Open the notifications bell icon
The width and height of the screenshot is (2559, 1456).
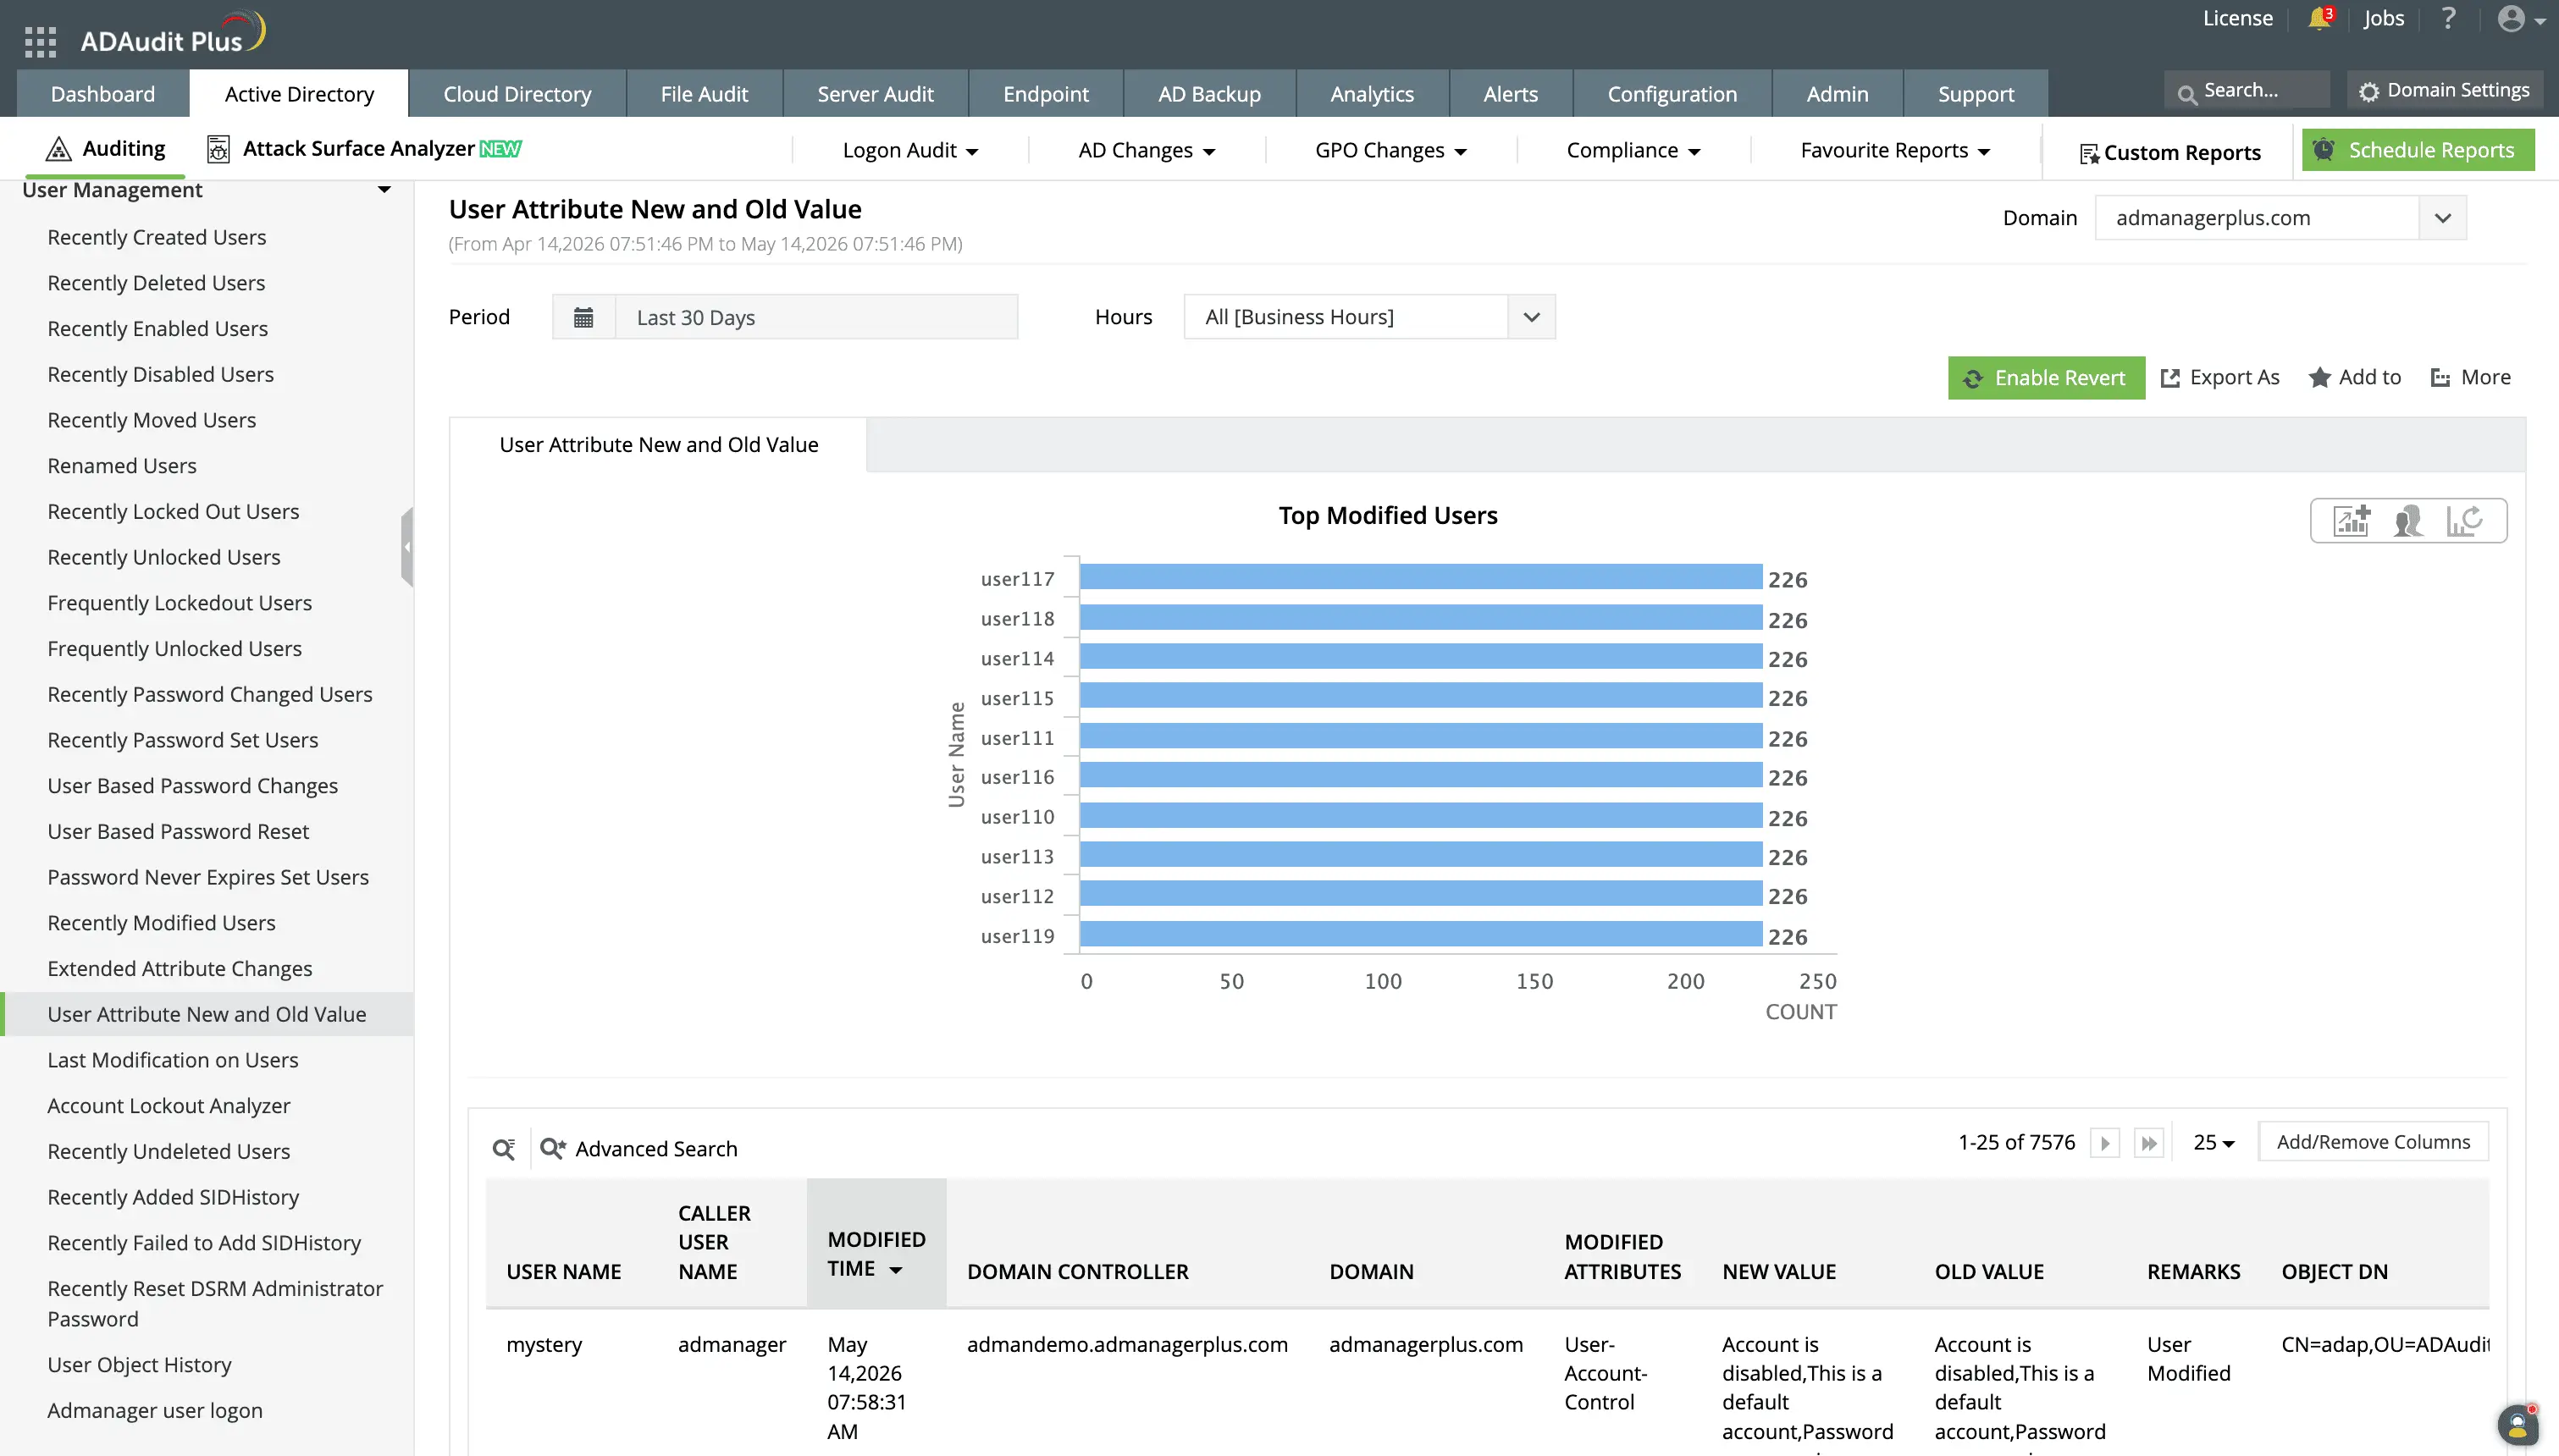pyautogui.click(x=2319, y=19)
